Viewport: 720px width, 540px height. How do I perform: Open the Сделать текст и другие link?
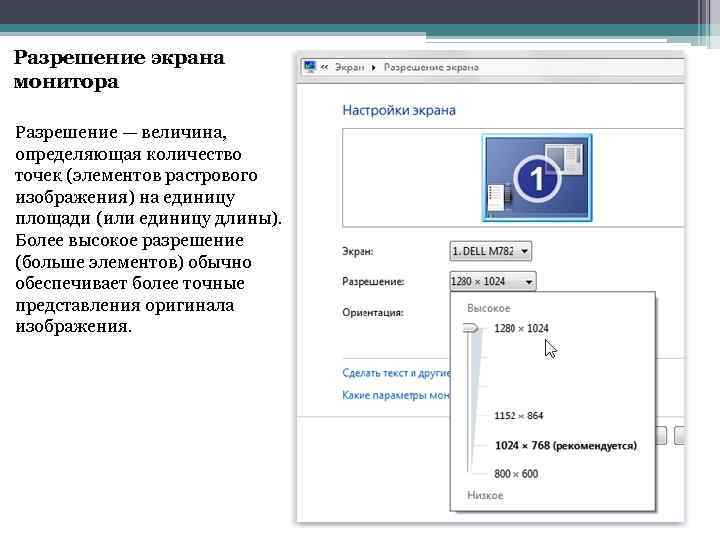(396, 373)
